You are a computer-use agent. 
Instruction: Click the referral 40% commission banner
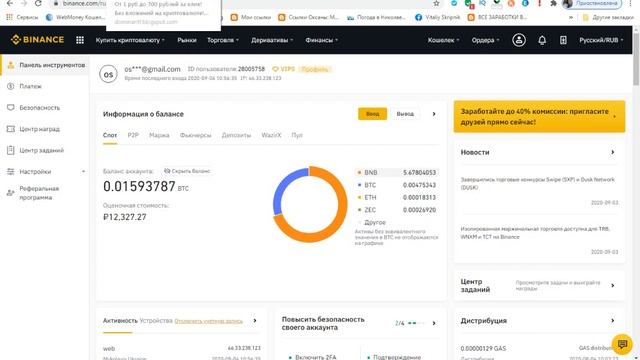click(539, 116)
